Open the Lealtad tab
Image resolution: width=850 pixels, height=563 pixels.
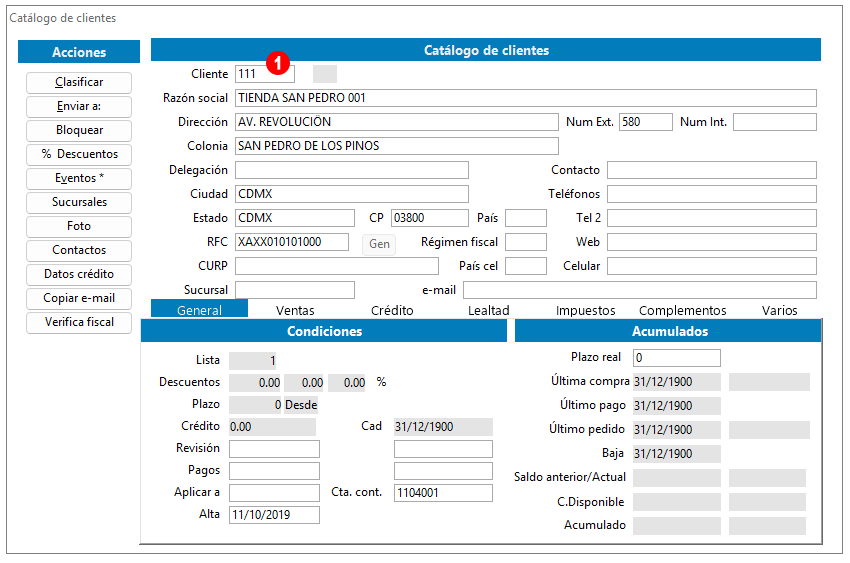click(488, 310)
